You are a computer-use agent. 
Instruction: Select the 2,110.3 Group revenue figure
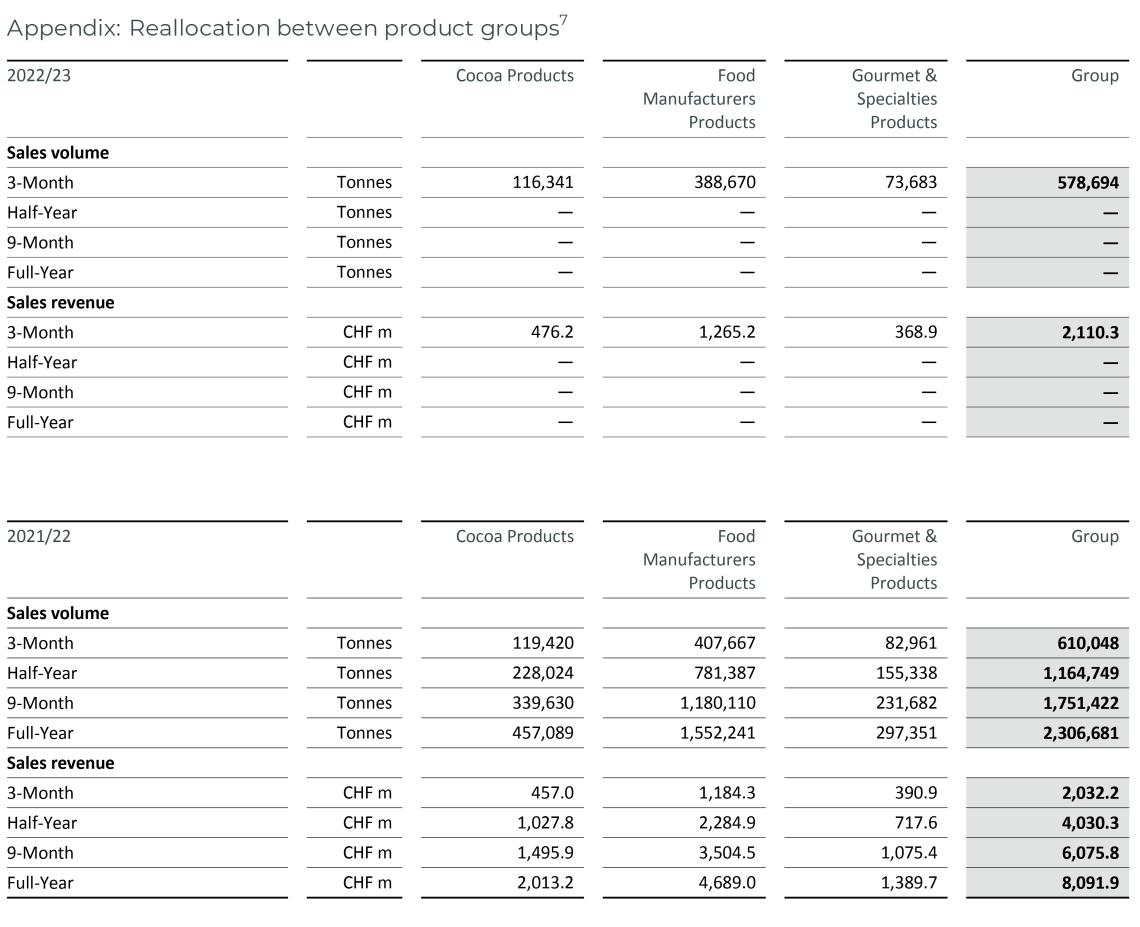pyautogui.click(x=1091, y=331)
